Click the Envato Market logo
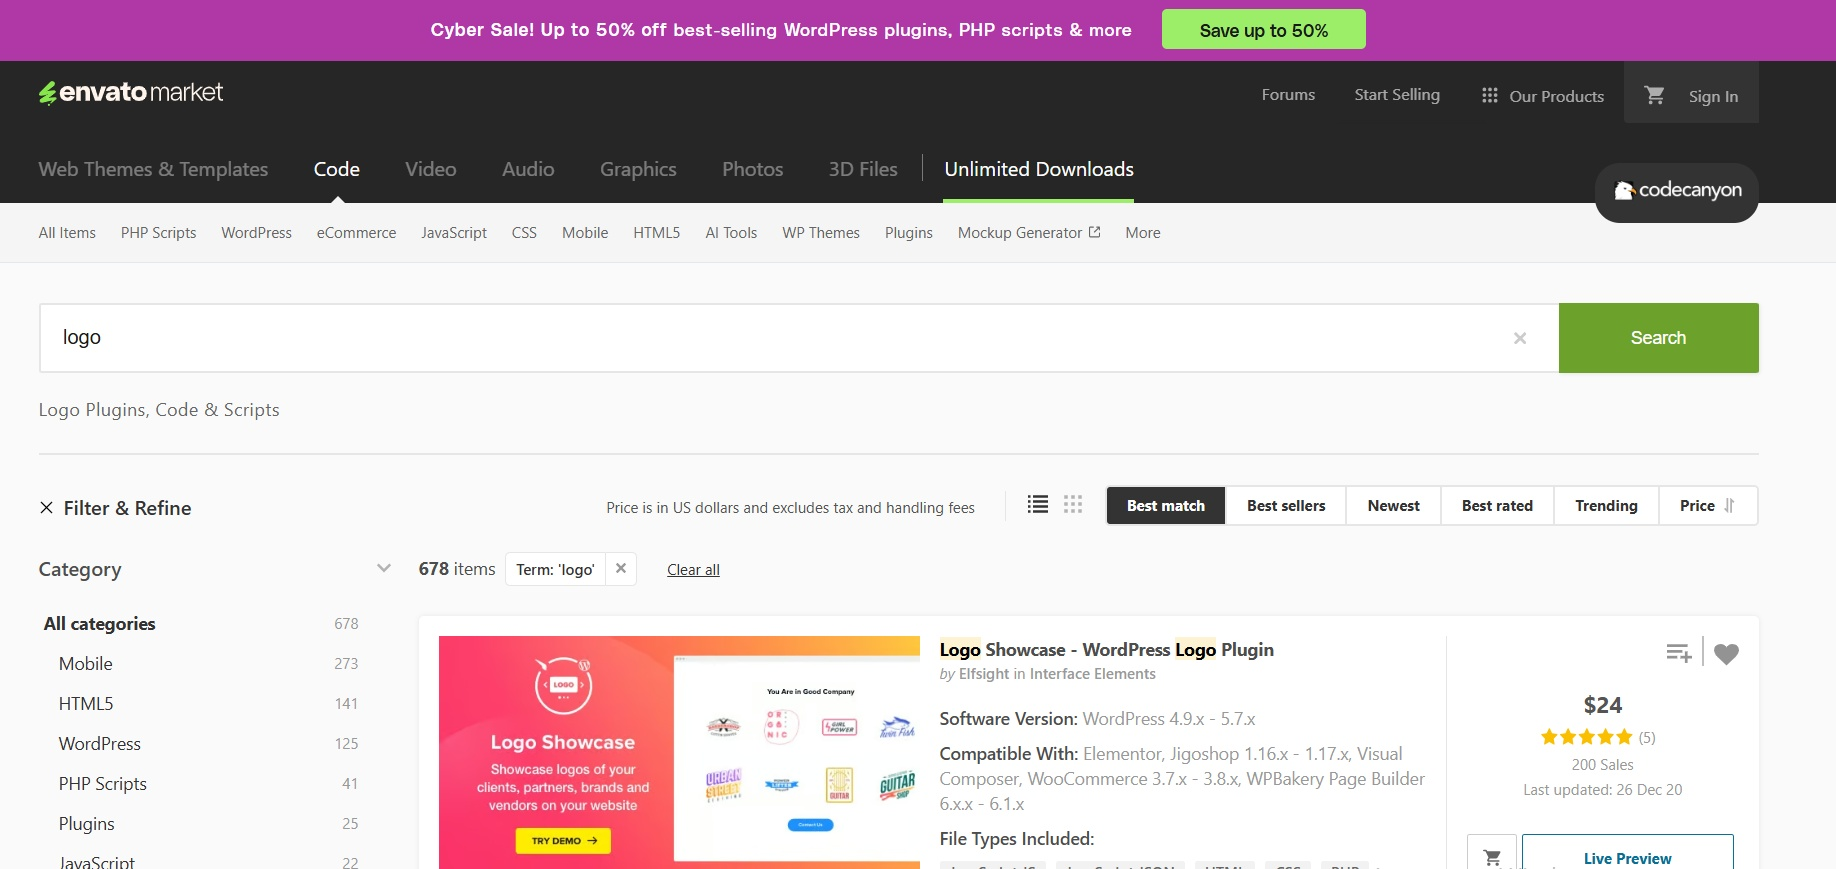This screenshot has height=869, width=1836. 131,92
